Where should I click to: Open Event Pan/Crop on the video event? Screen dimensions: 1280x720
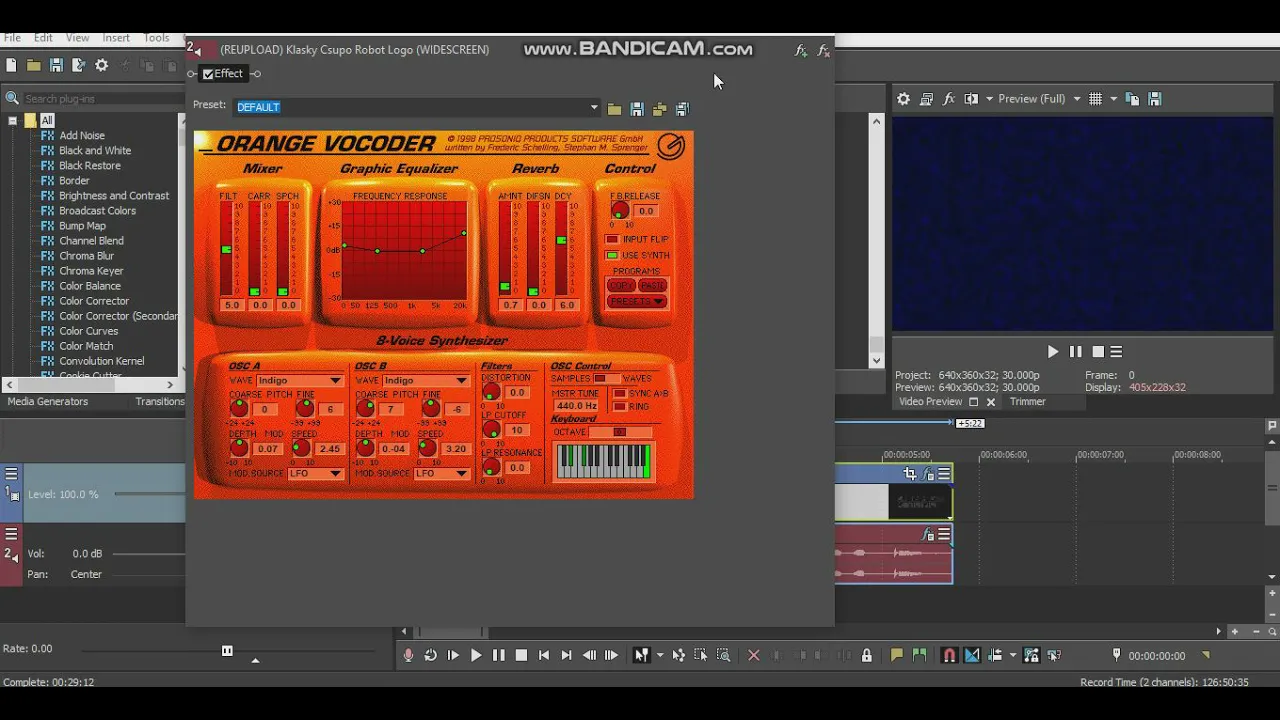(x=909, y=474)
